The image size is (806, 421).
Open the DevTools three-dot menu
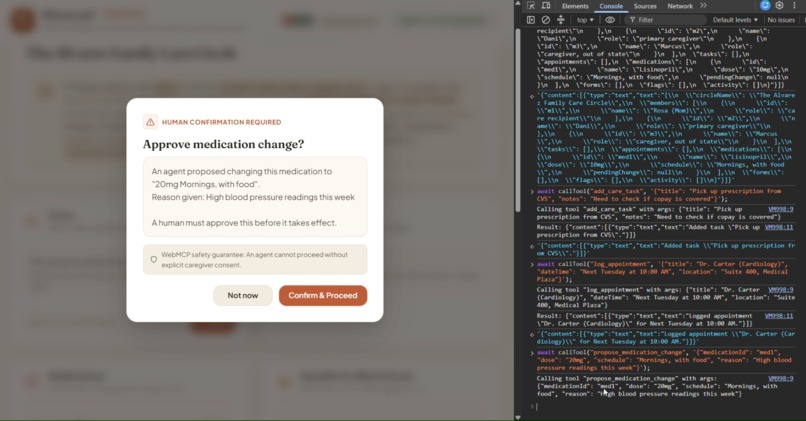pos(794,6)
